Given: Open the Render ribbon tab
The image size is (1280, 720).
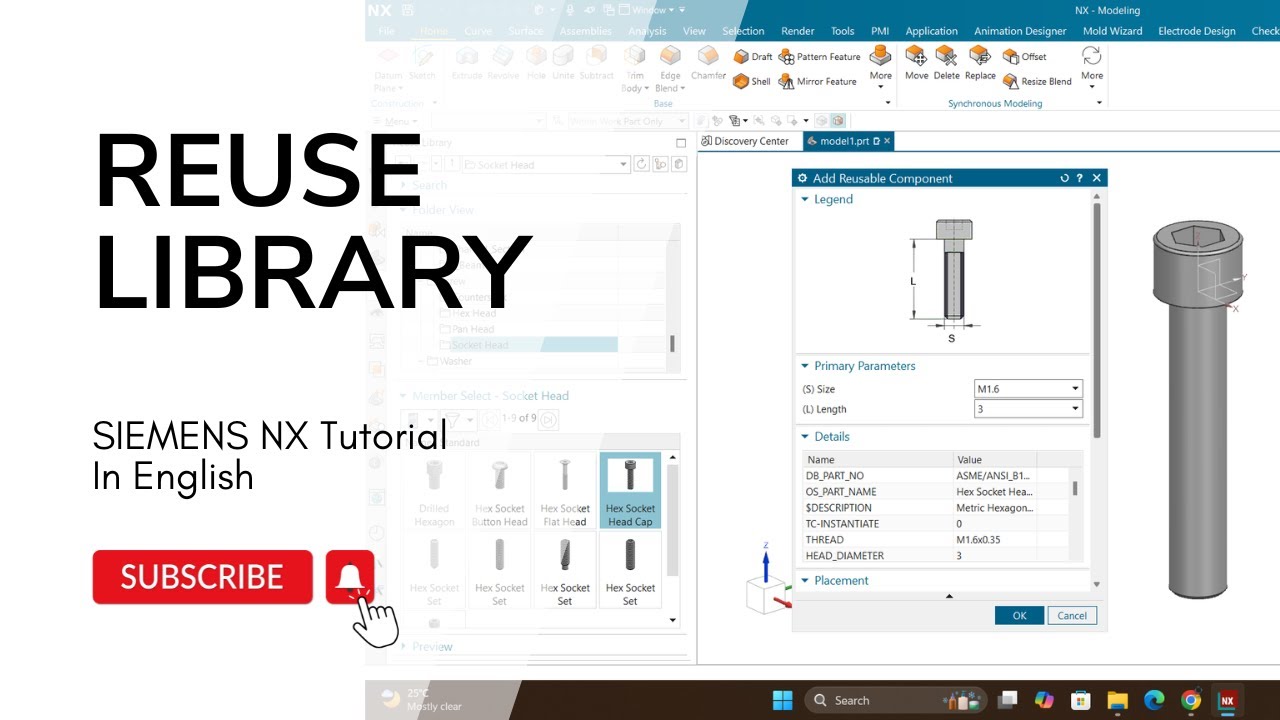Looking at the screenshot, I should pos(797,31).
